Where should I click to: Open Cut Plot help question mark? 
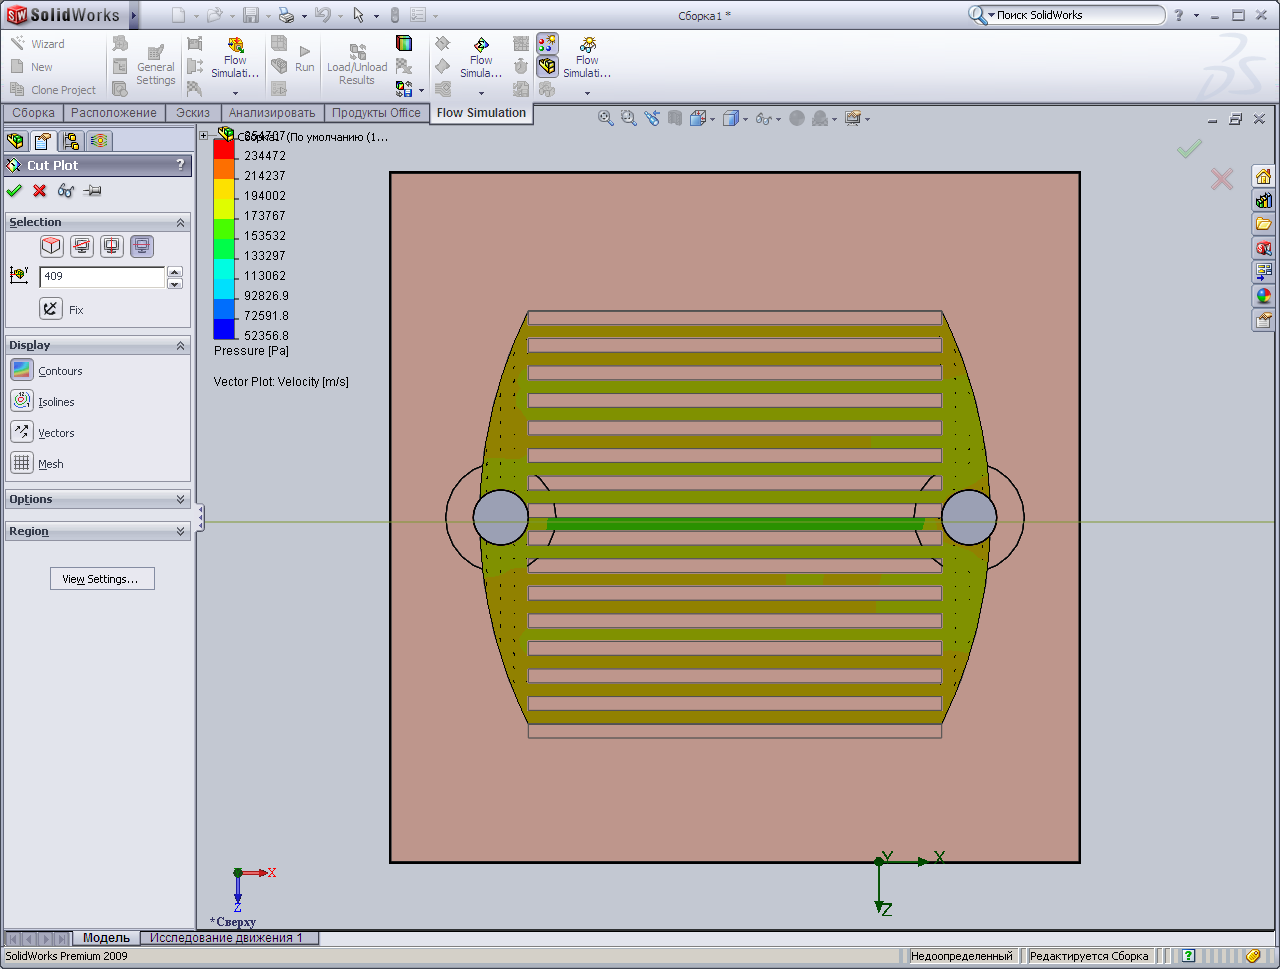[x=180, y=165]
